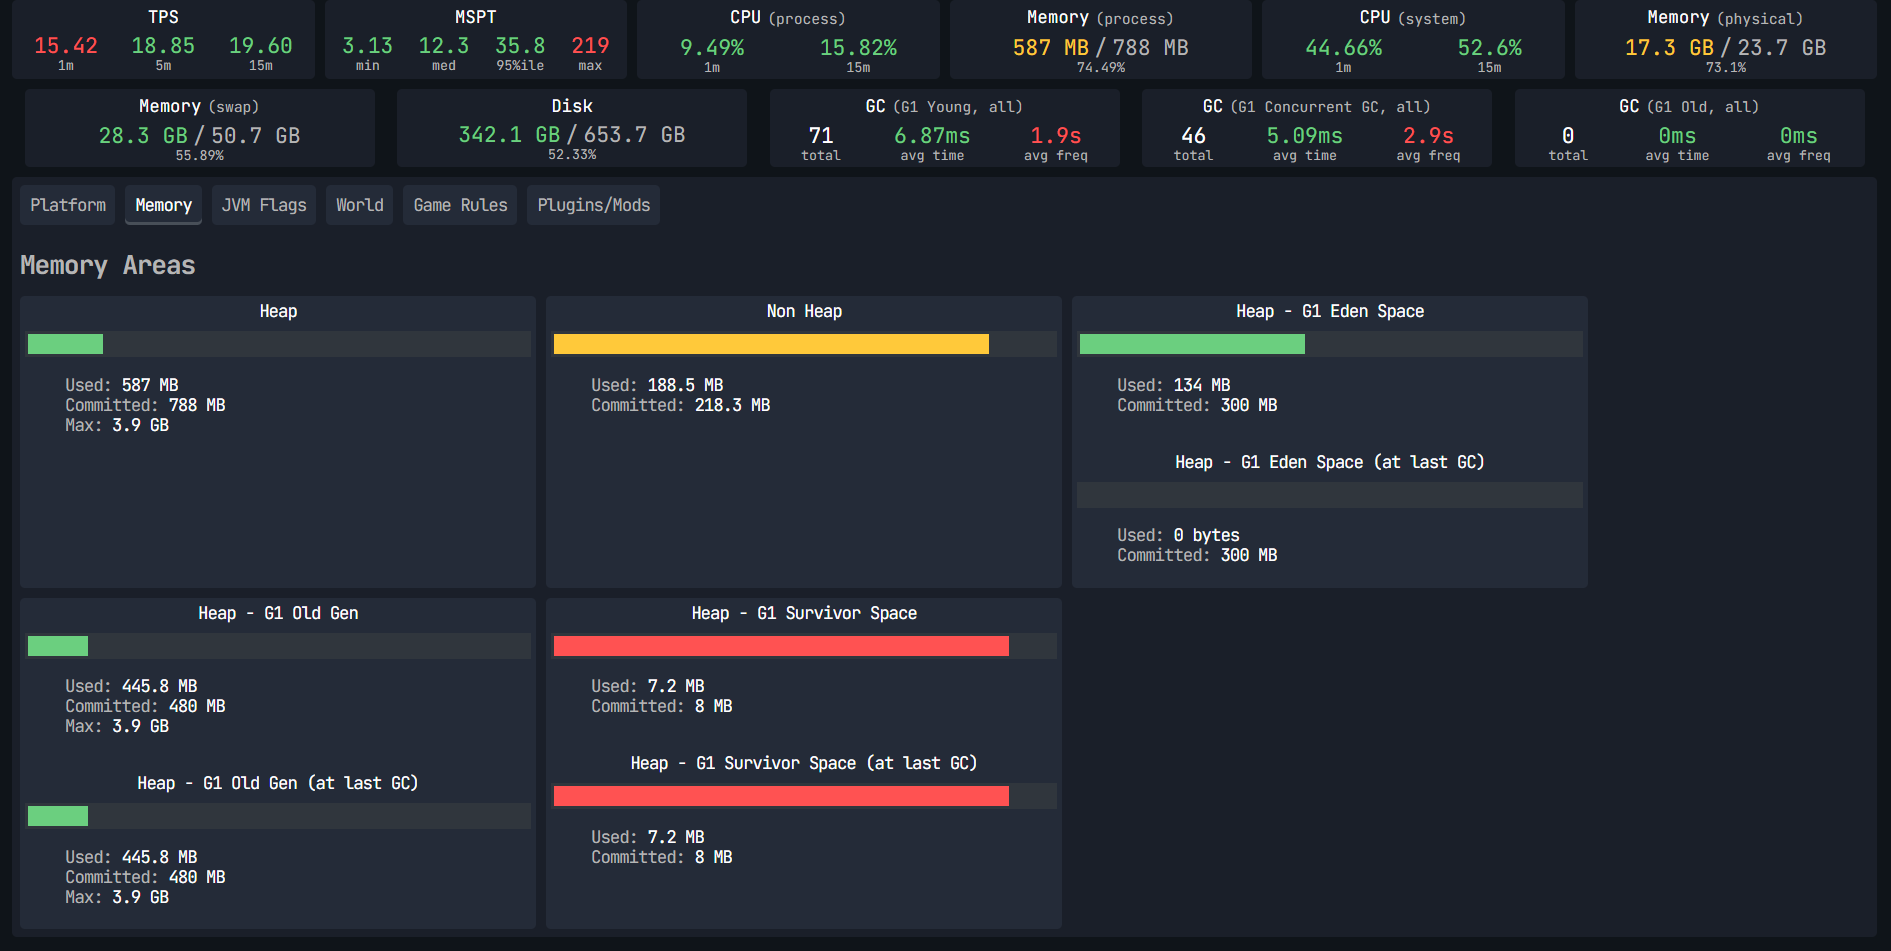Open the Platform tab
This screenshot has width=1891, height=951.
click(x=68, y=205)
